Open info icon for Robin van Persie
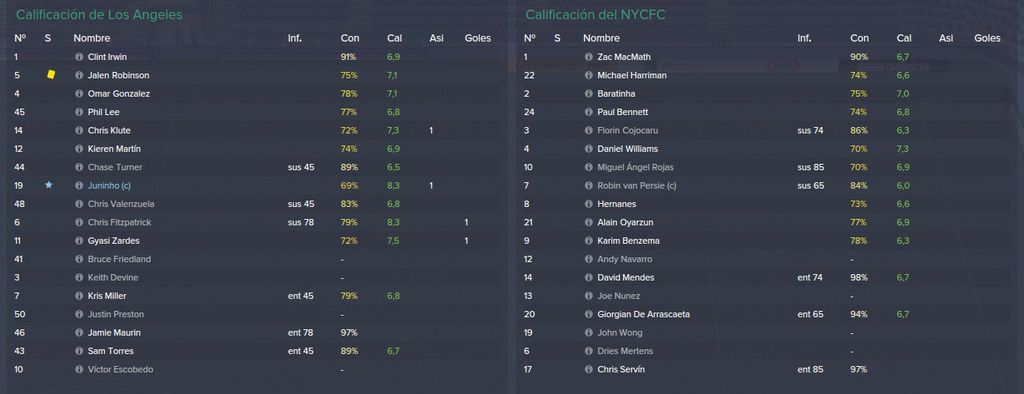Viewport: 1024px width, 394px height. pos(588,186)
